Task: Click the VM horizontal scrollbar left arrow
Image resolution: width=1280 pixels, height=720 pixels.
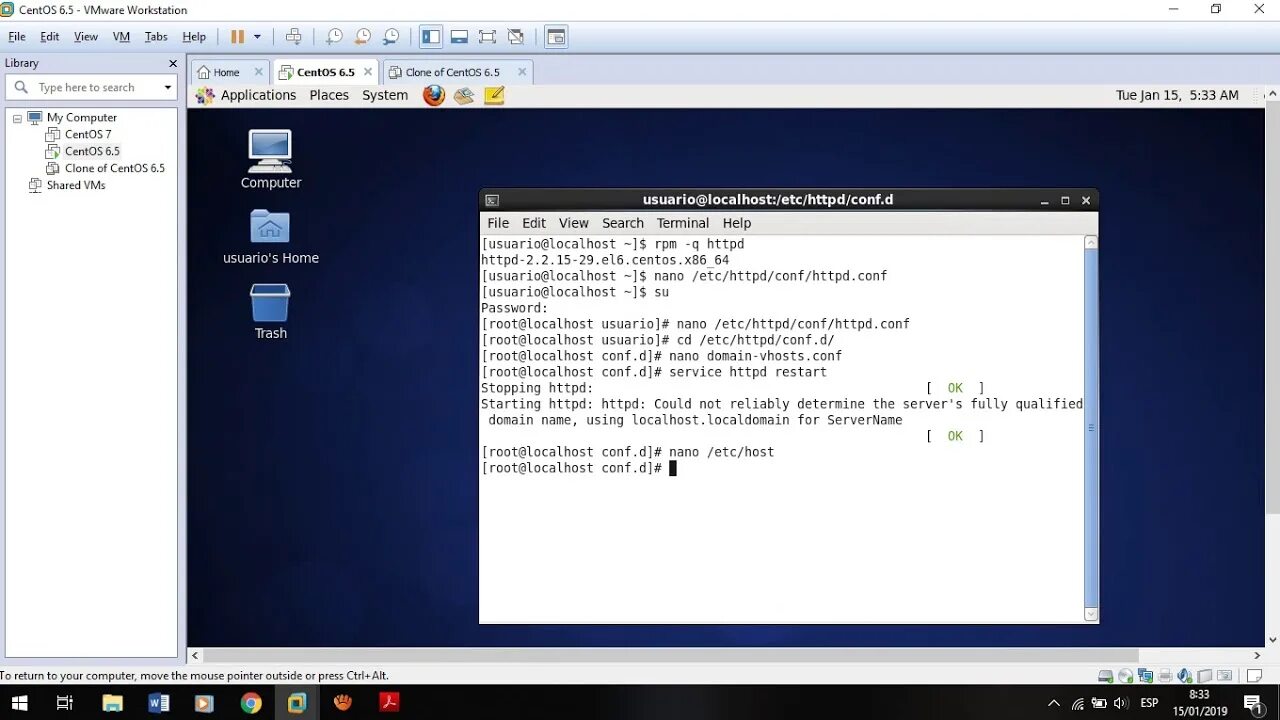Action: point(196,656)
